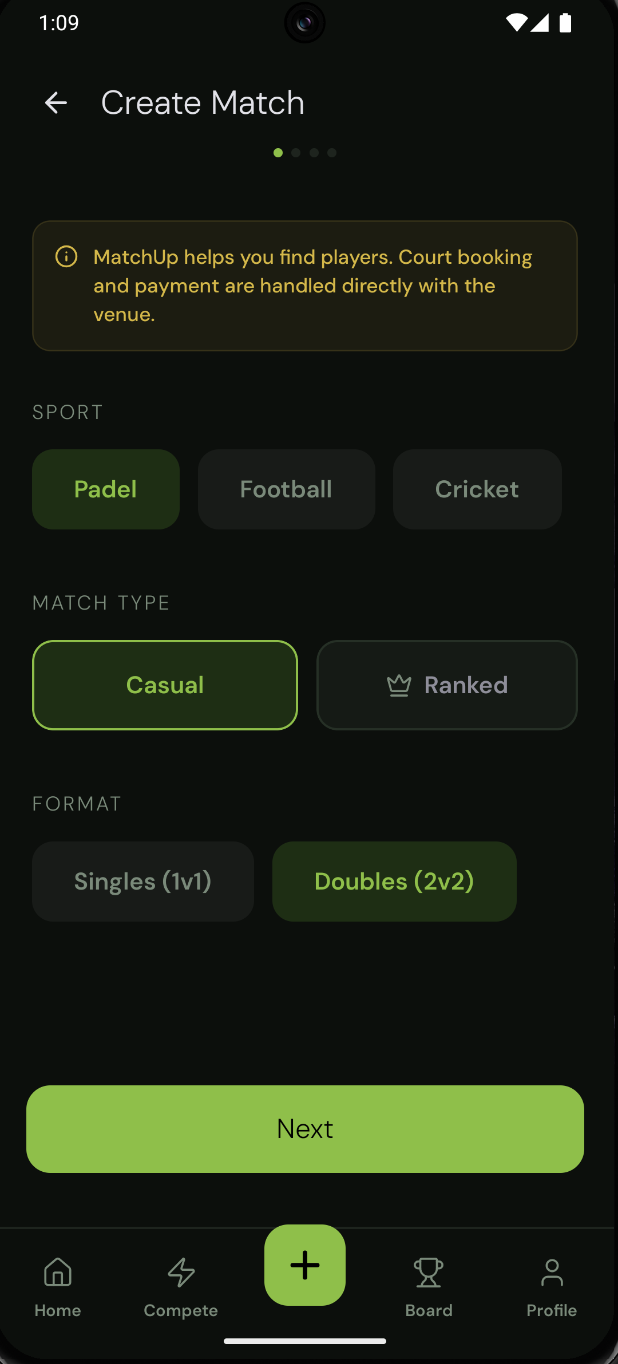Switch match type to Ranked

tap(447, 685)
